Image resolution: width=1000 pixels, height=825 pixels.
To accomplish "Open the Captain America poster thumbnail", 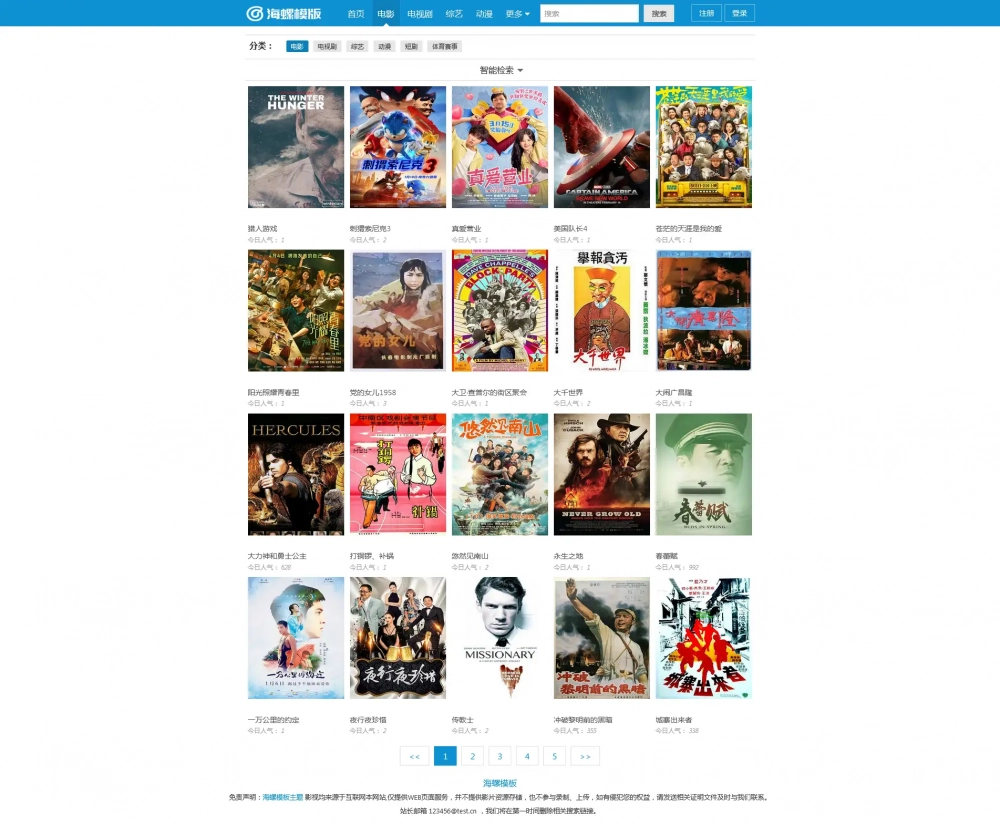I will (602, 147).
